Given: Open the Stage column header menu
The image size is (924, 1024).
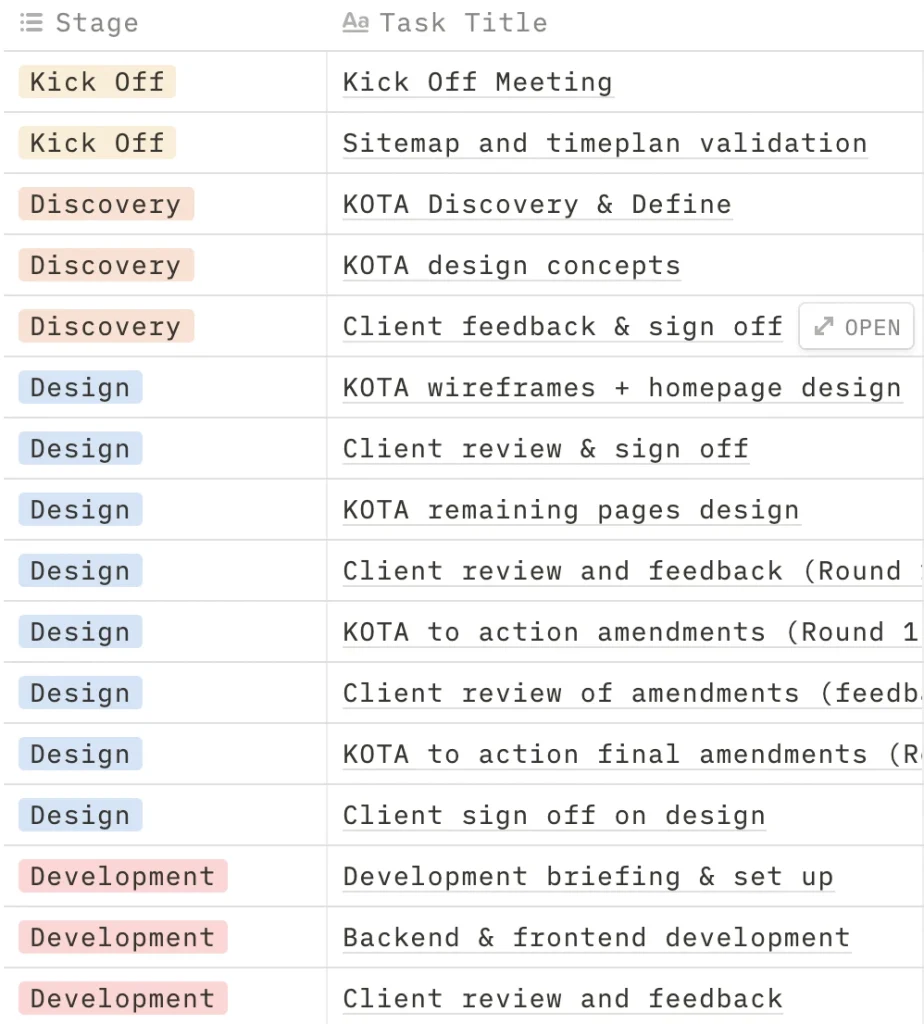Looking at the screenshot, I should click(97, 23).
